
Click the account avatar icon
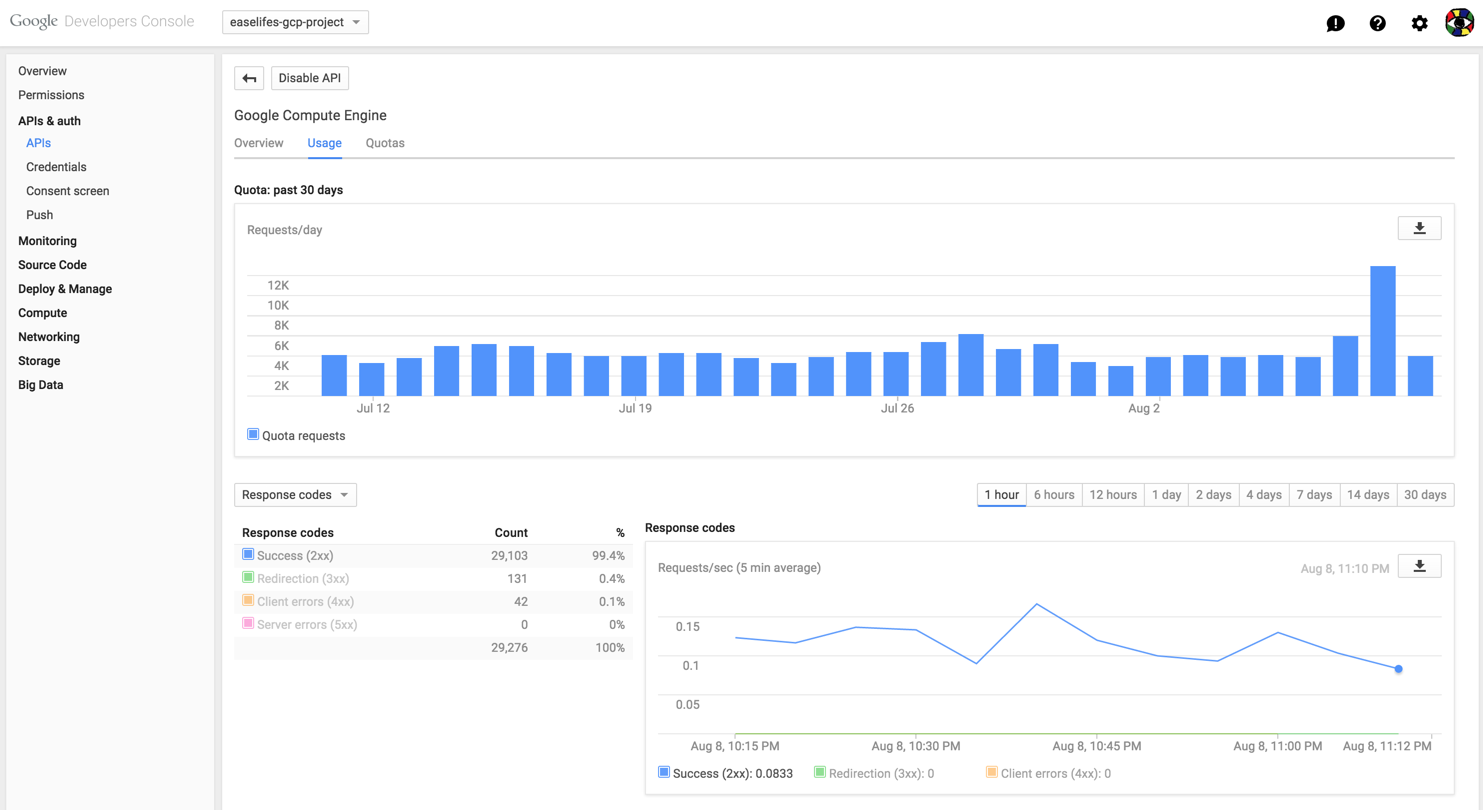click(x=1459, y=22)
